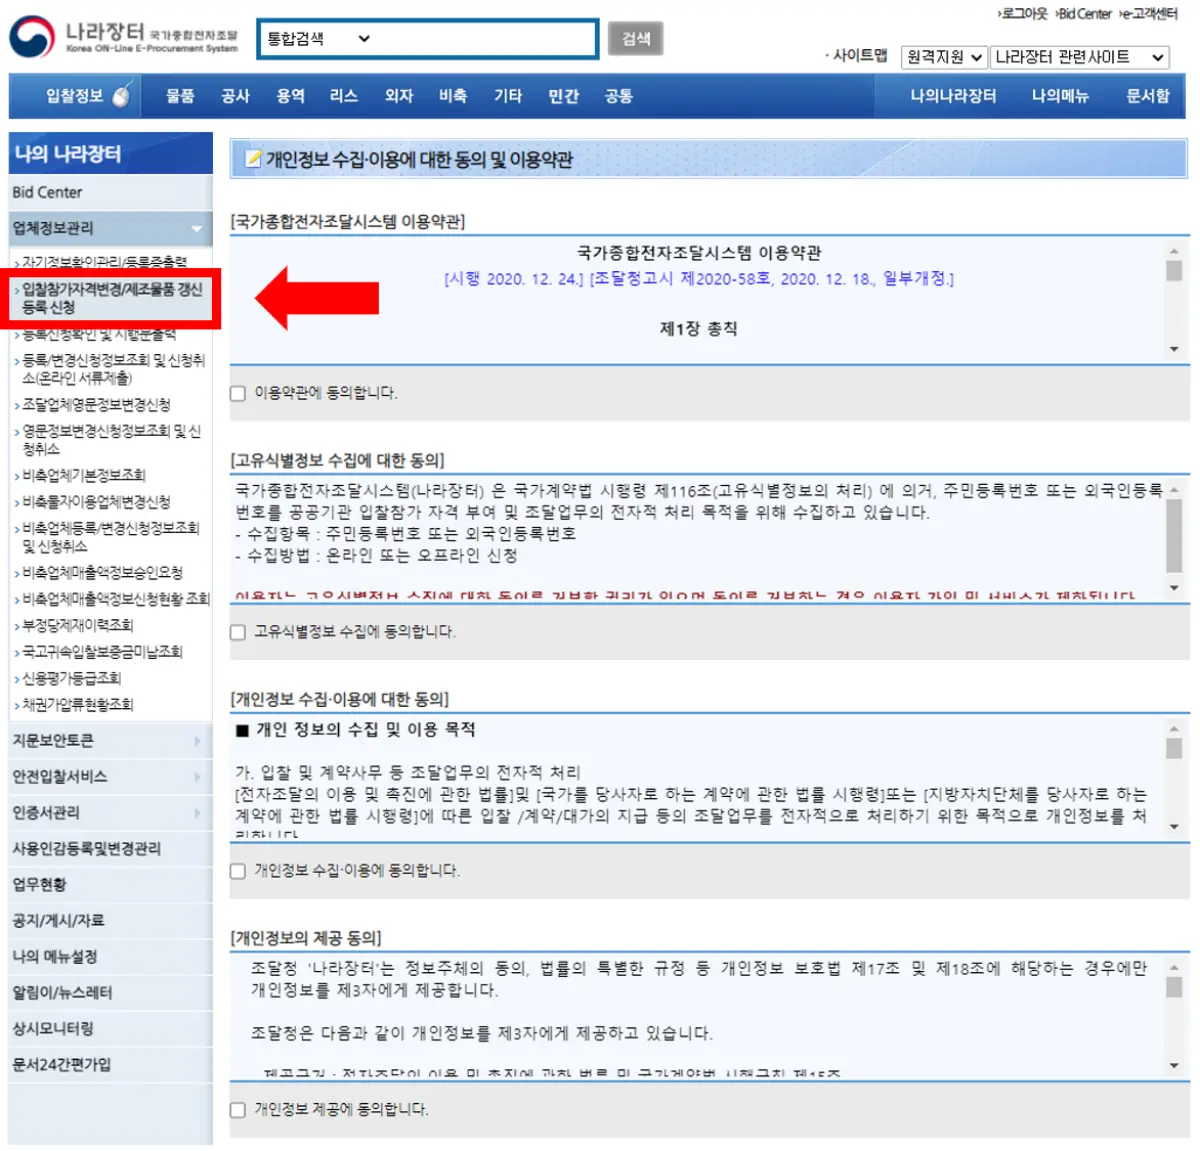
Task: Open 사용인감등록및변경관리
Action: pos(110,849)
